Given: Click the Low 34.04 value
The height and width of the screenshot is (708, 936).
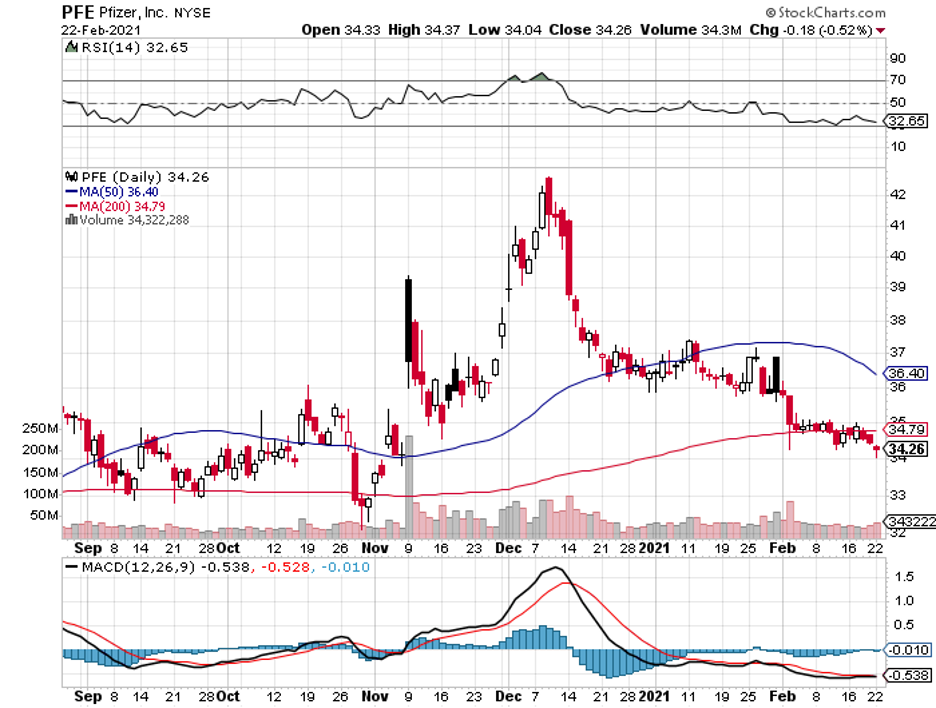Looking at the screenshot, I should click(x=505, y=30).
